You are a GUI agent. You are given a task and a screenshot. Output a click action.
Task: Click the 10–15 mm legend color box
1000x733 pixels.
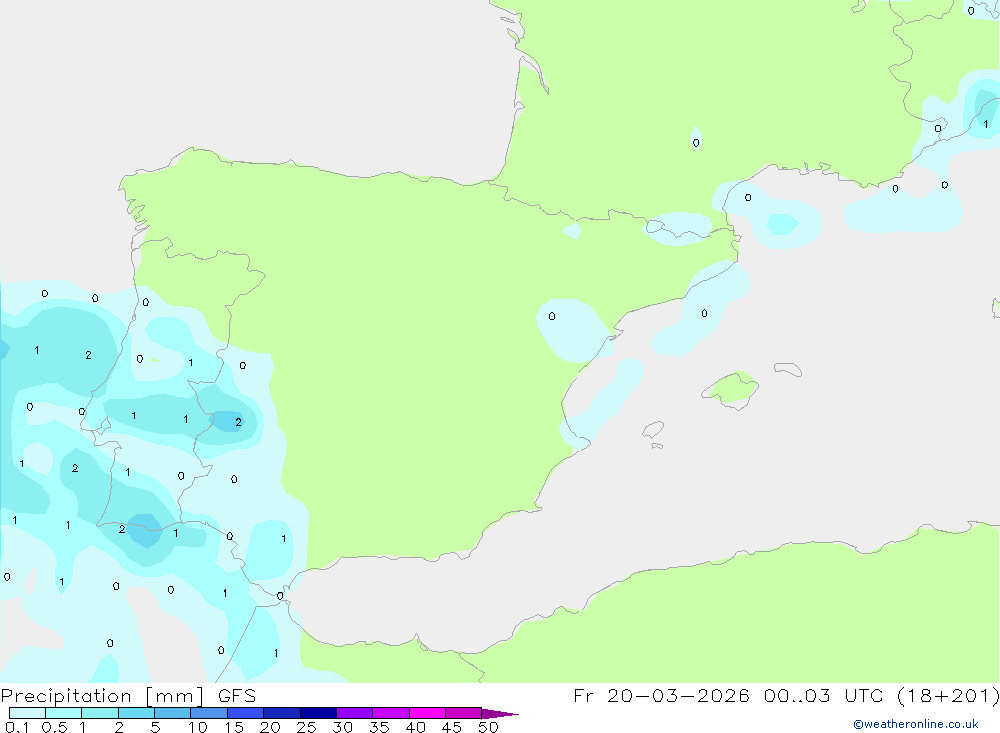[209, 713]
